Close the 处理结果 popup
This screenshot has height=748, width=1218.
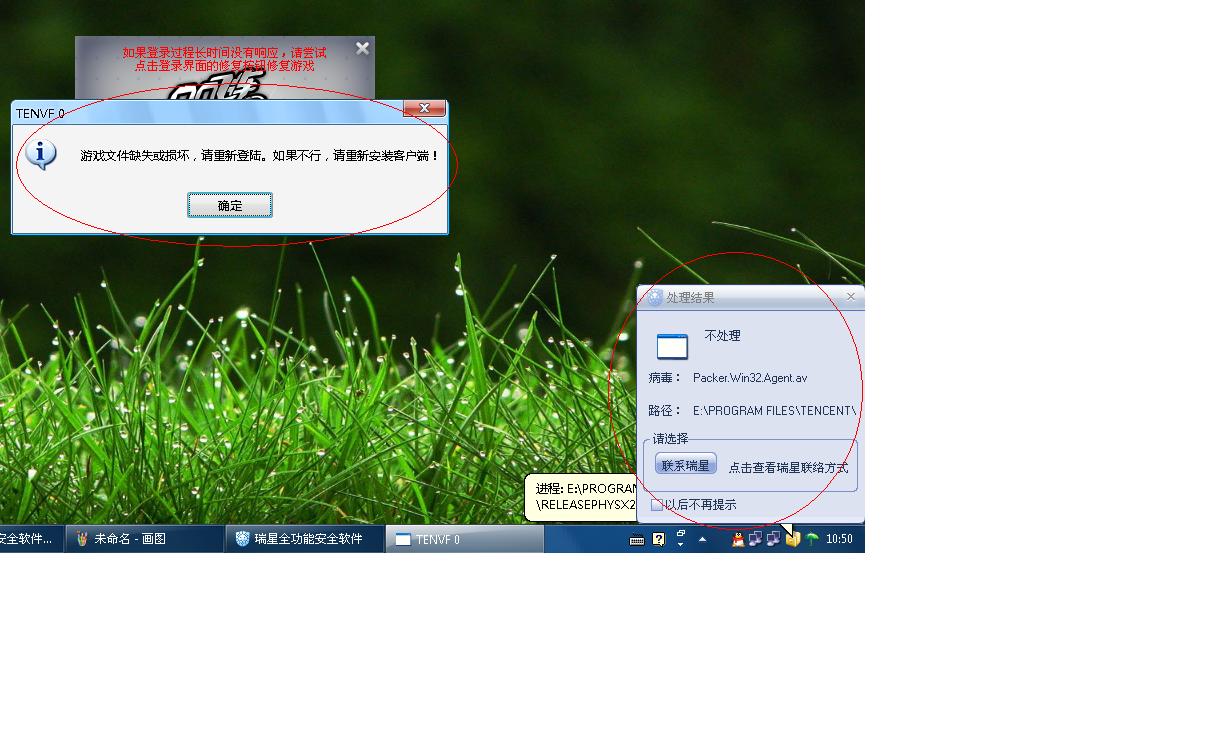click(851, 297)
